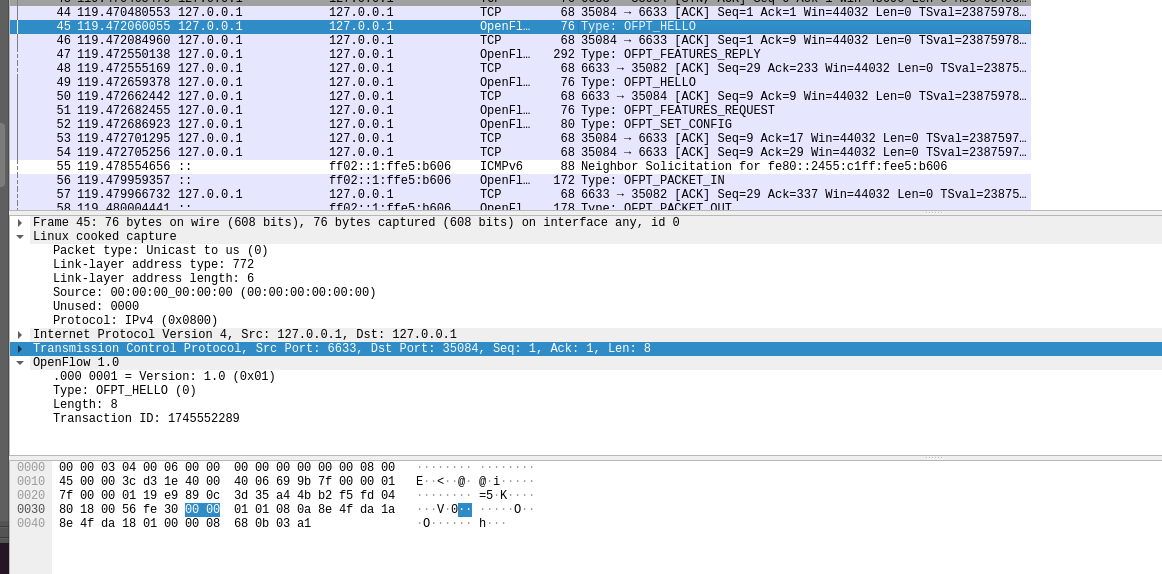Click hex offset 0010 row label
Viewport: 1162px width, 574px height.
point(31,481)
